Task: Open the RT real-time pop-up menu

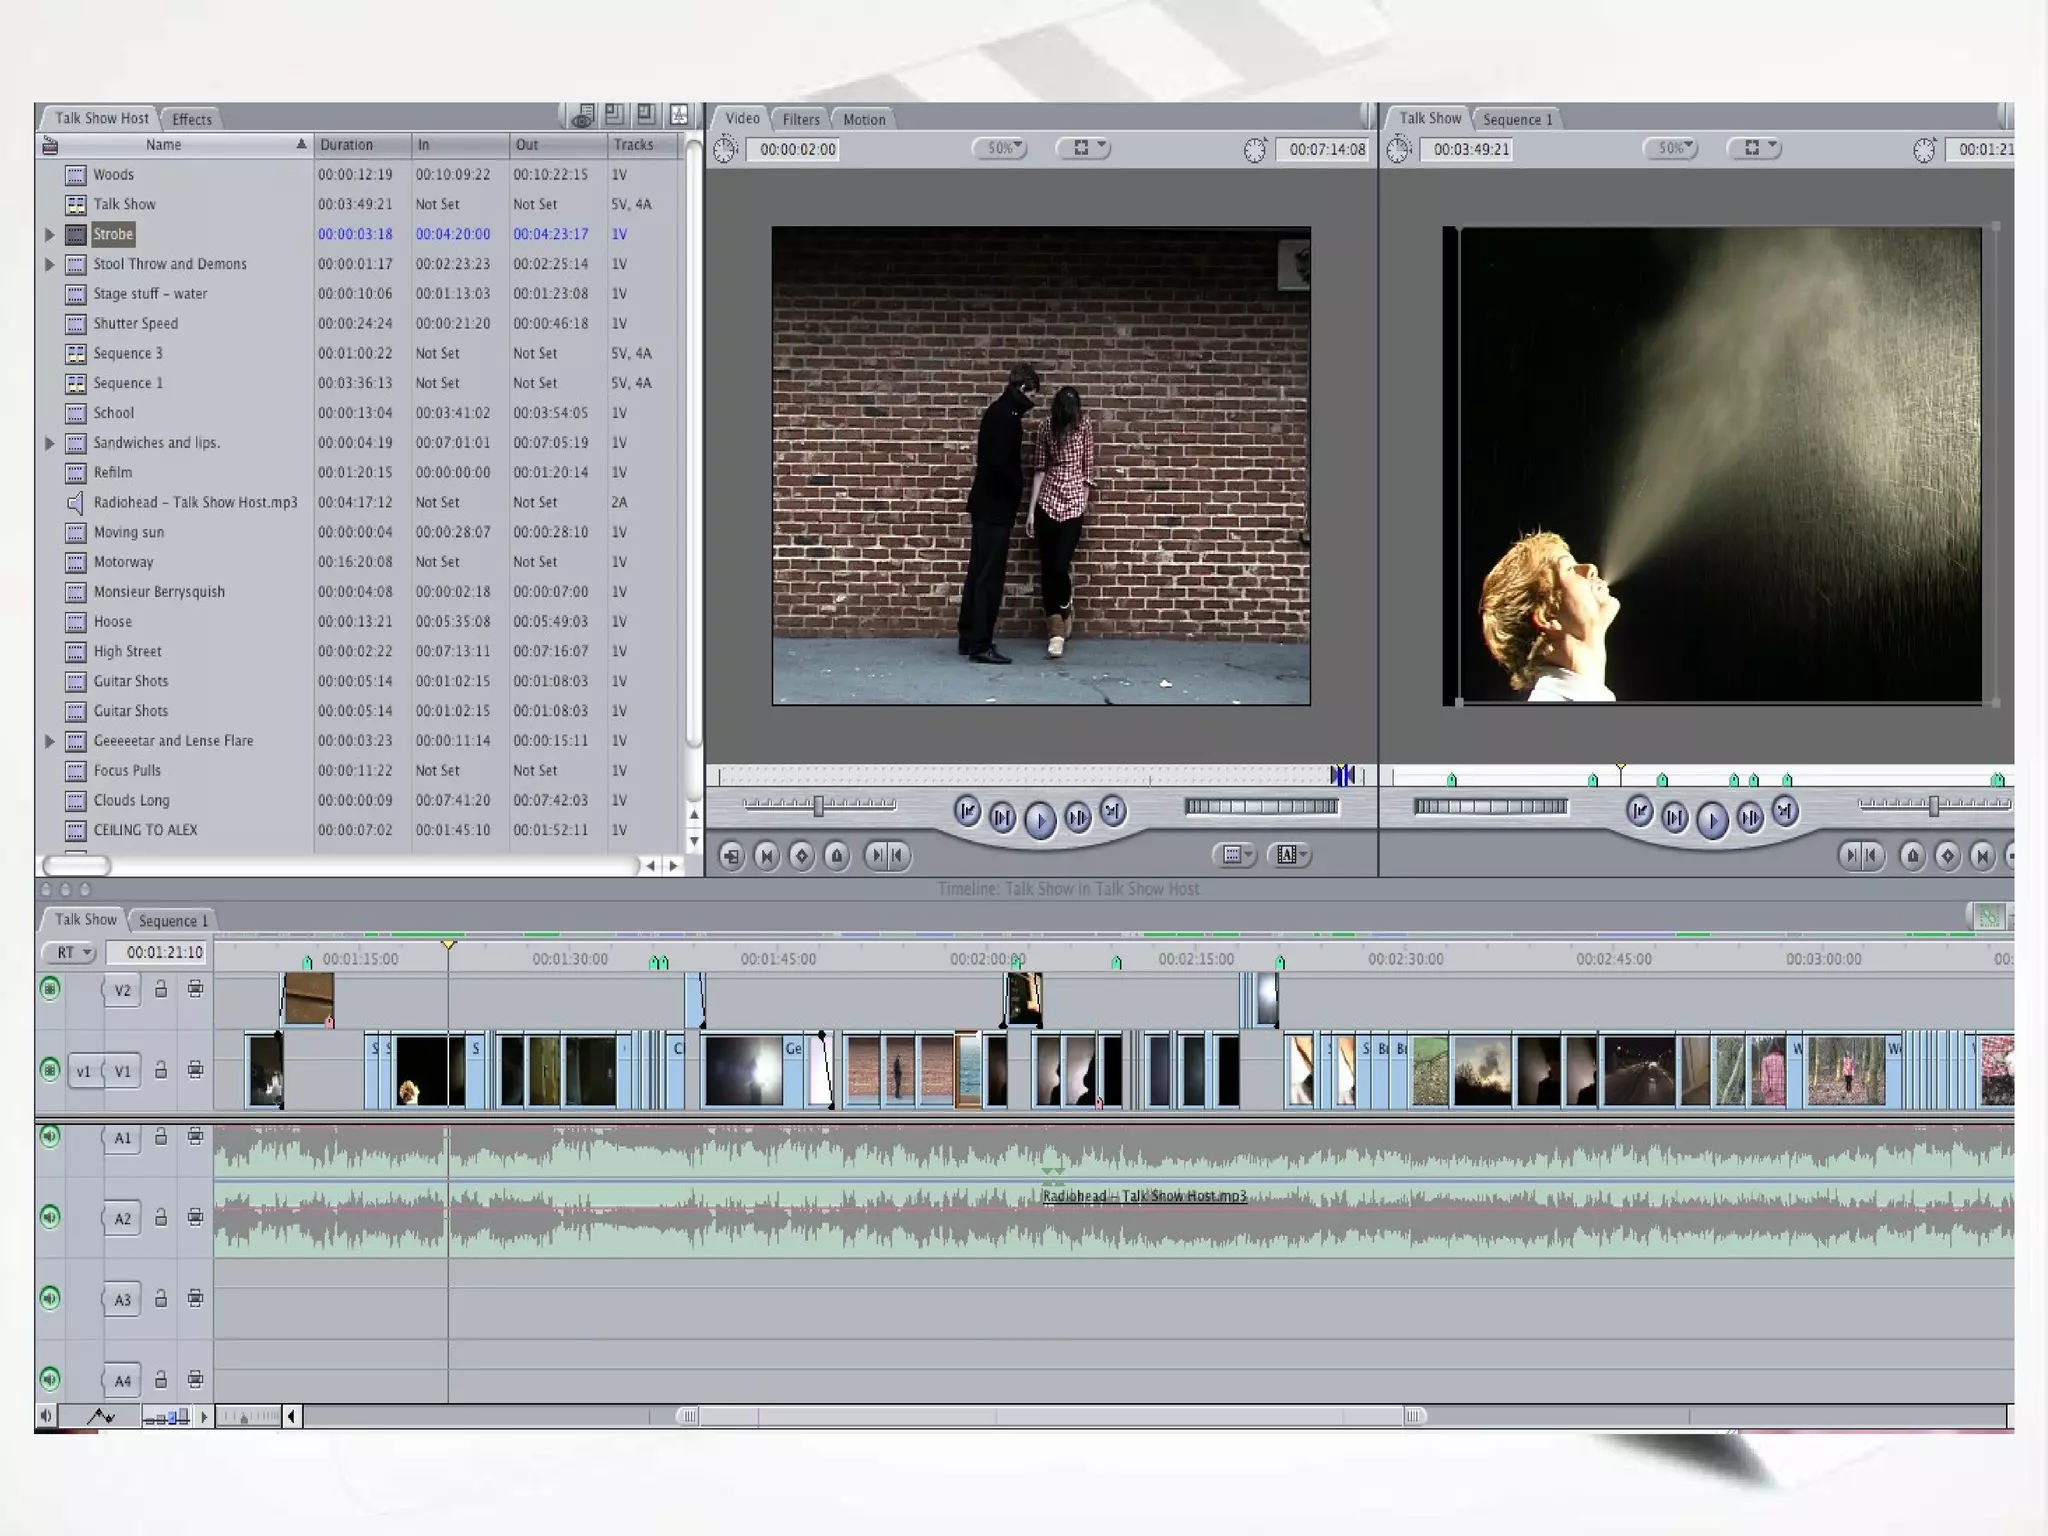Action: pyautogui.click(x=69, y=952)
